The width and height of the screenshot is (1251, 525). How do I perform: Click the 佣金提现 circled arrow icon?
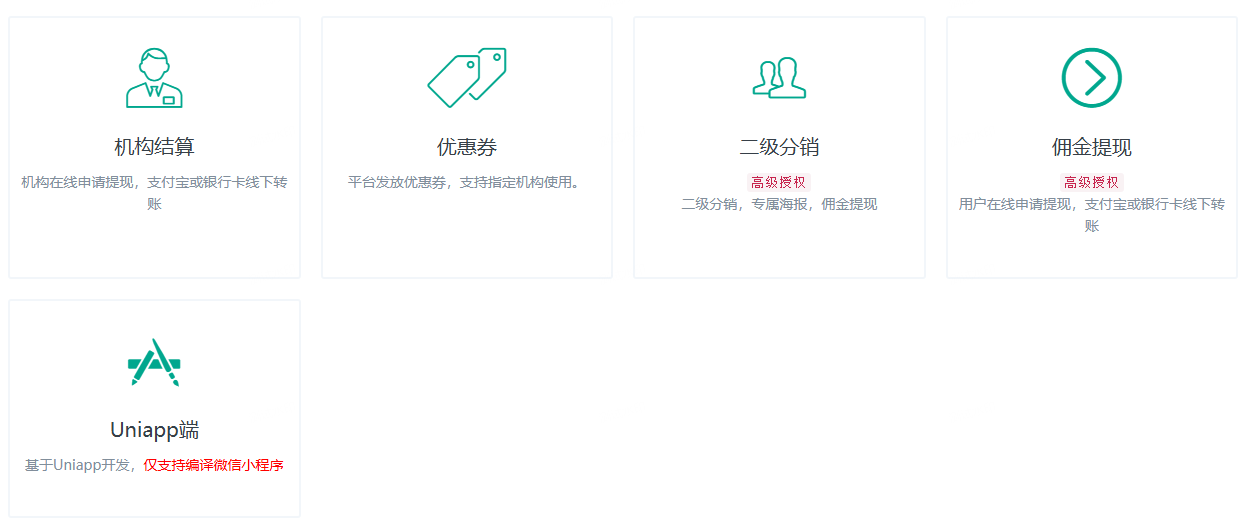pos(1091,78)
